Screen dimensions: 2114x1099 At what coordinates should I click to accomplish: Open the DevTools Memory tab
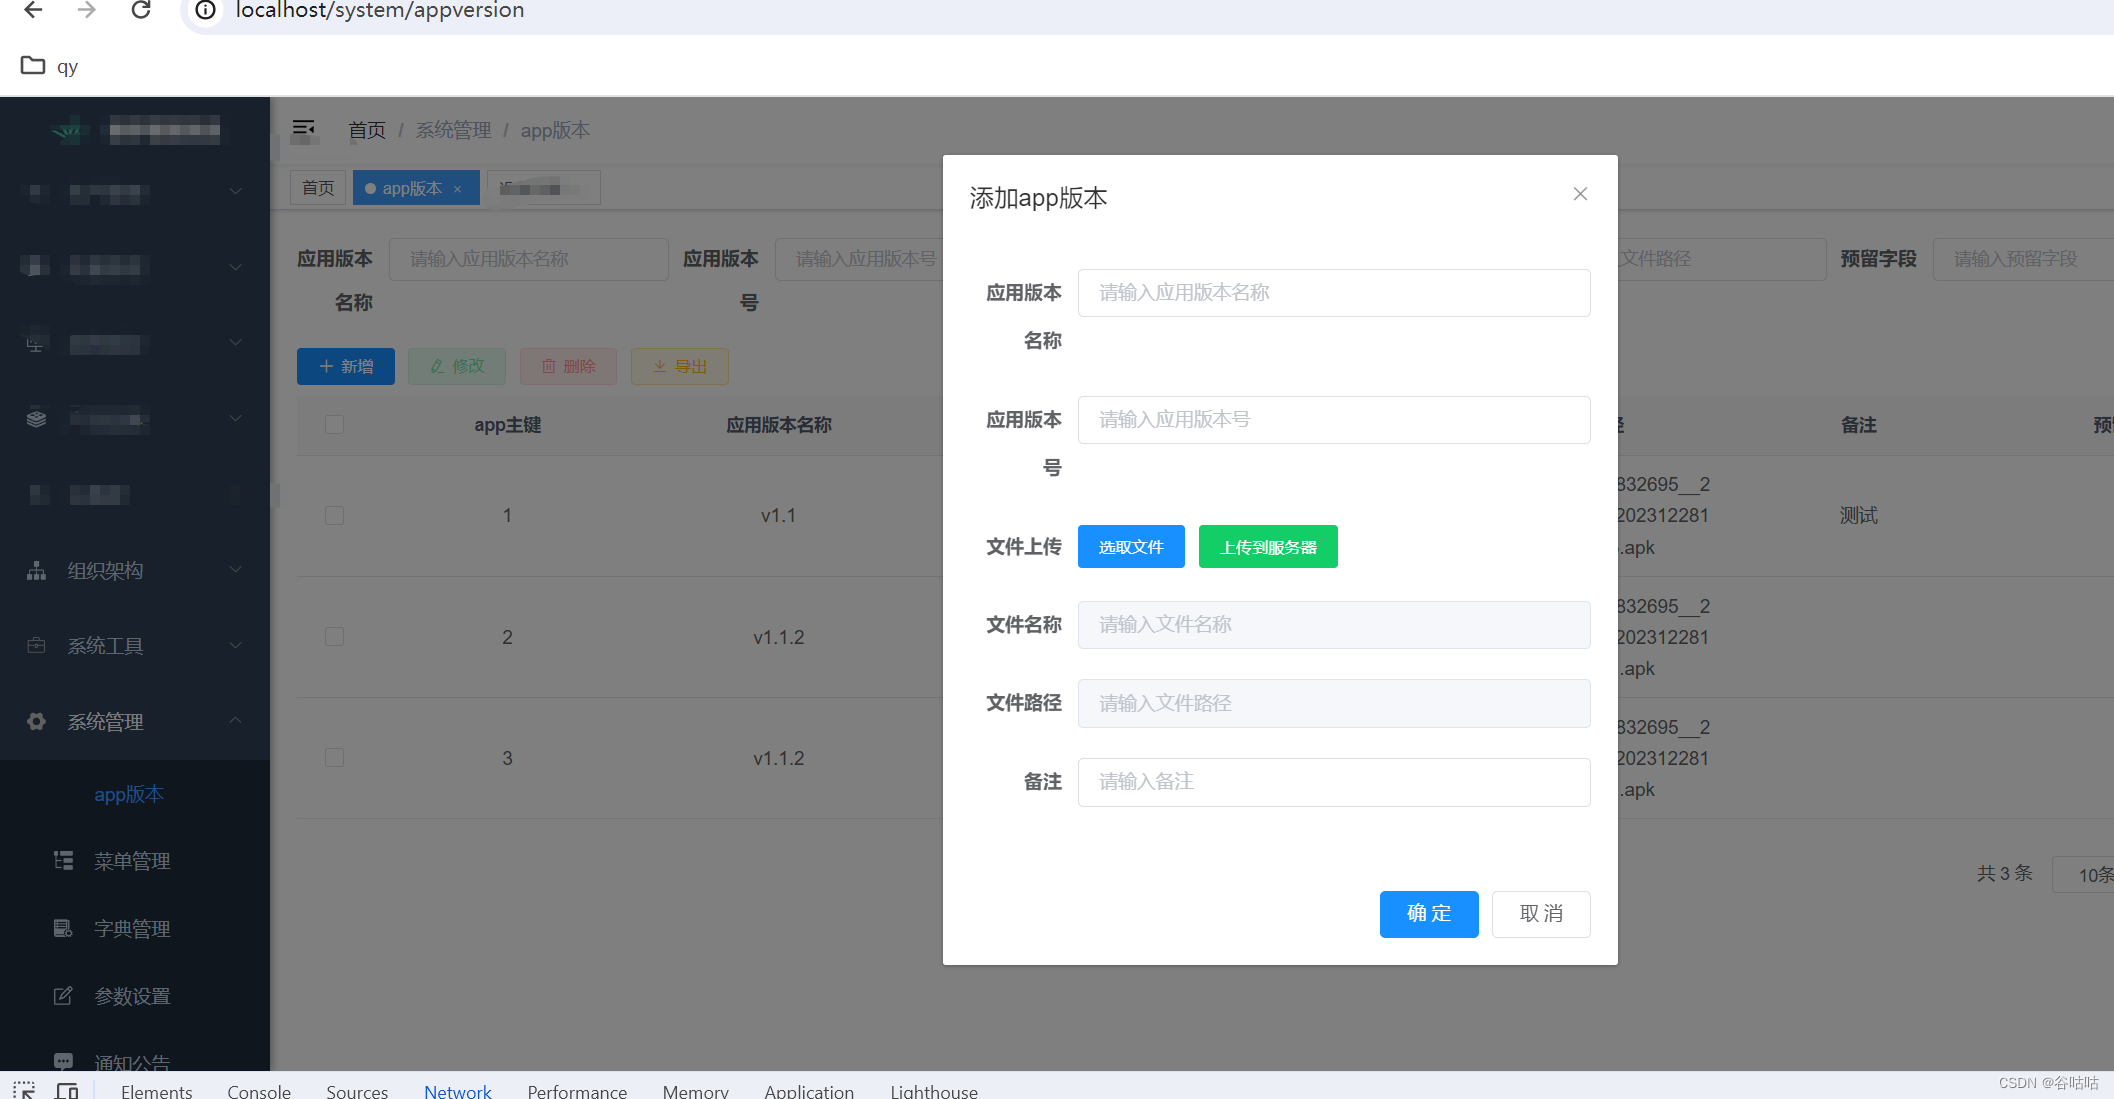tap(695, 1091)
